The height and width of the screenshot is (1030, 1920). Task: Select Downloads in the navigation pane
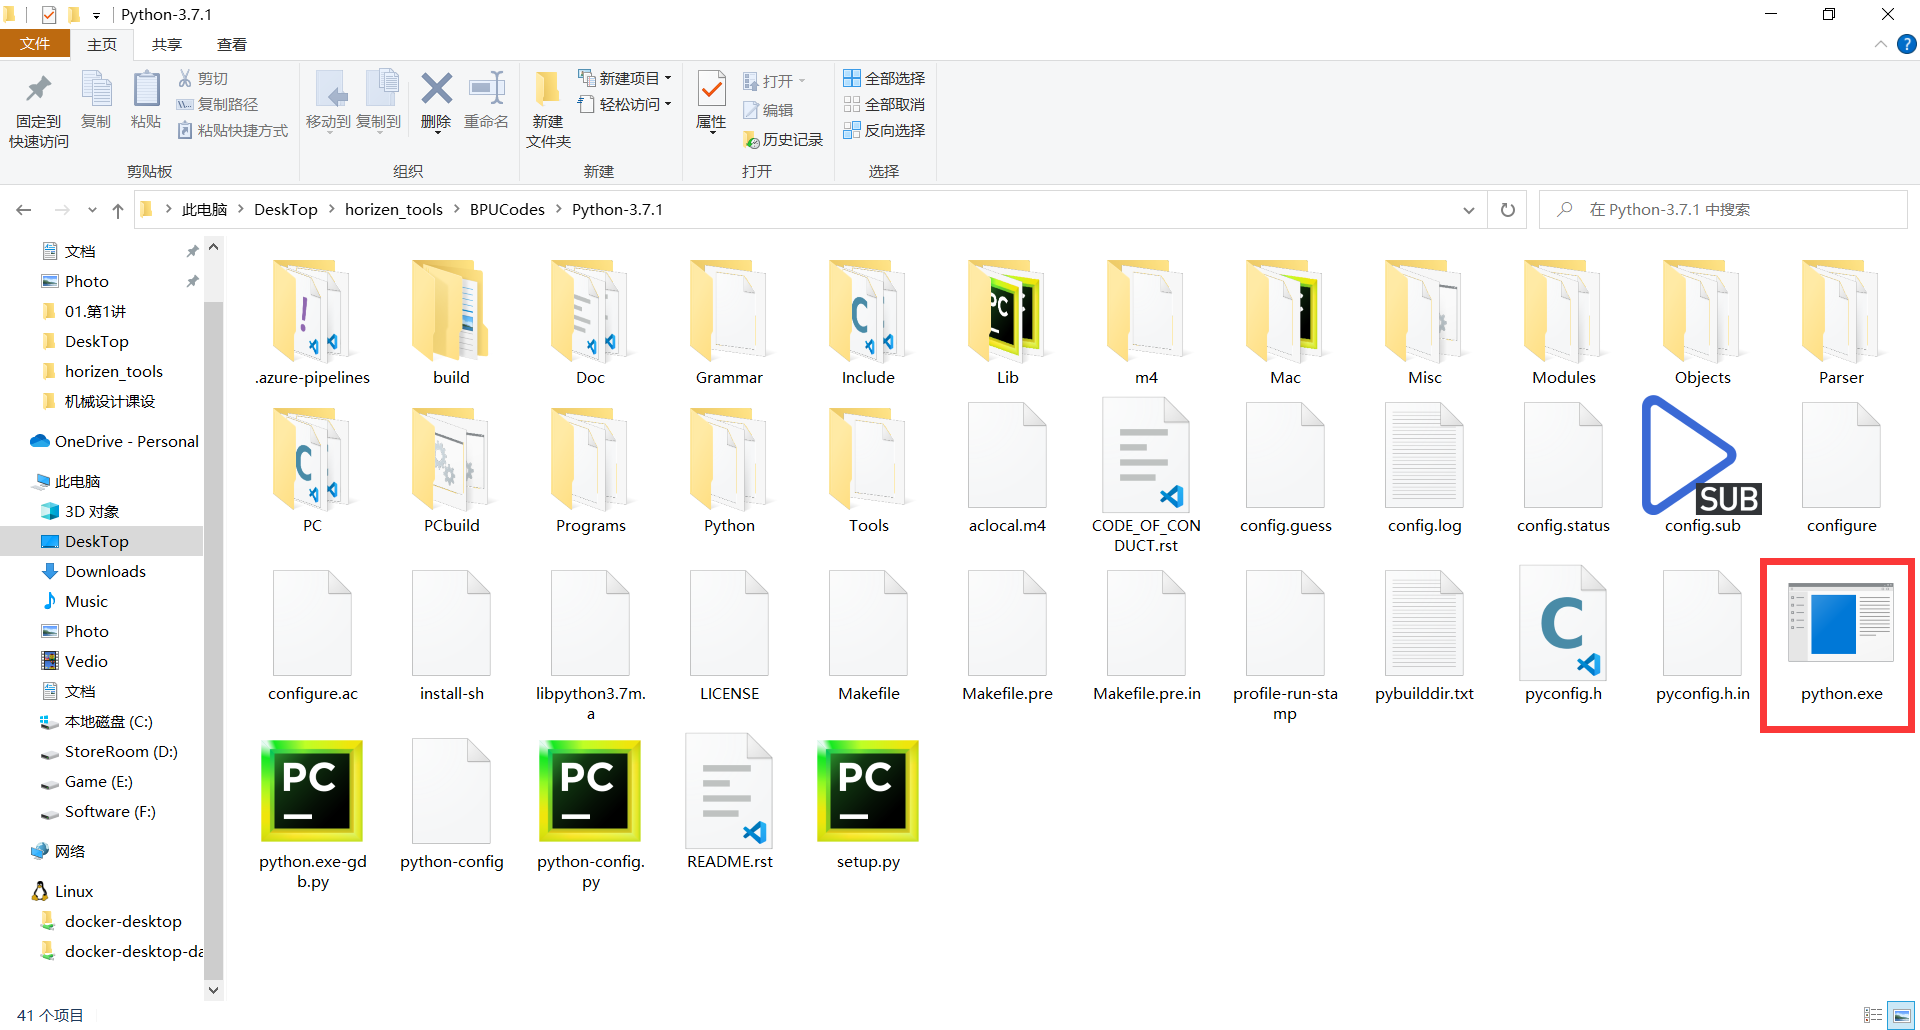click(105, 571)
